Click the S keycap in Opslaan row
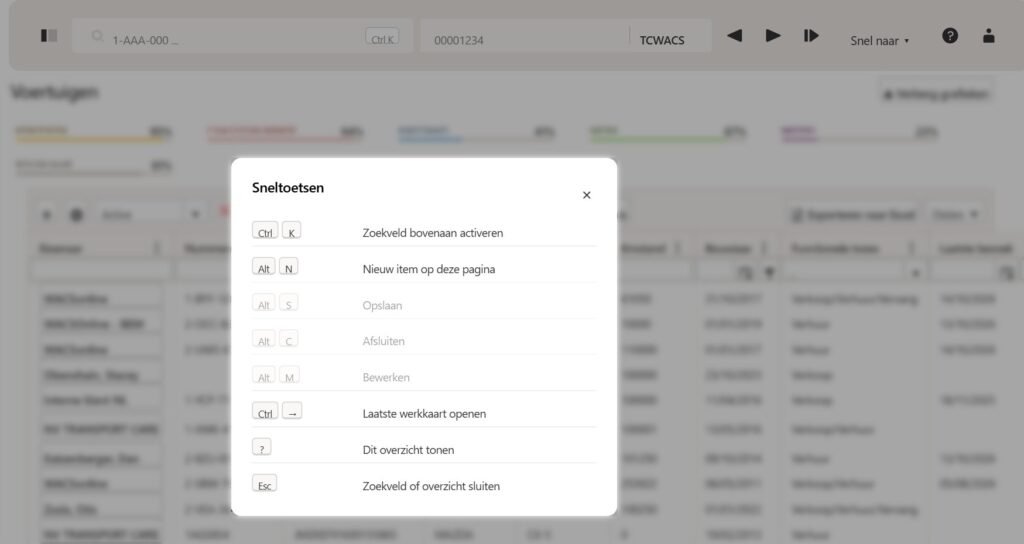The height and width of the screenshot is (544, 1024). 289,304
